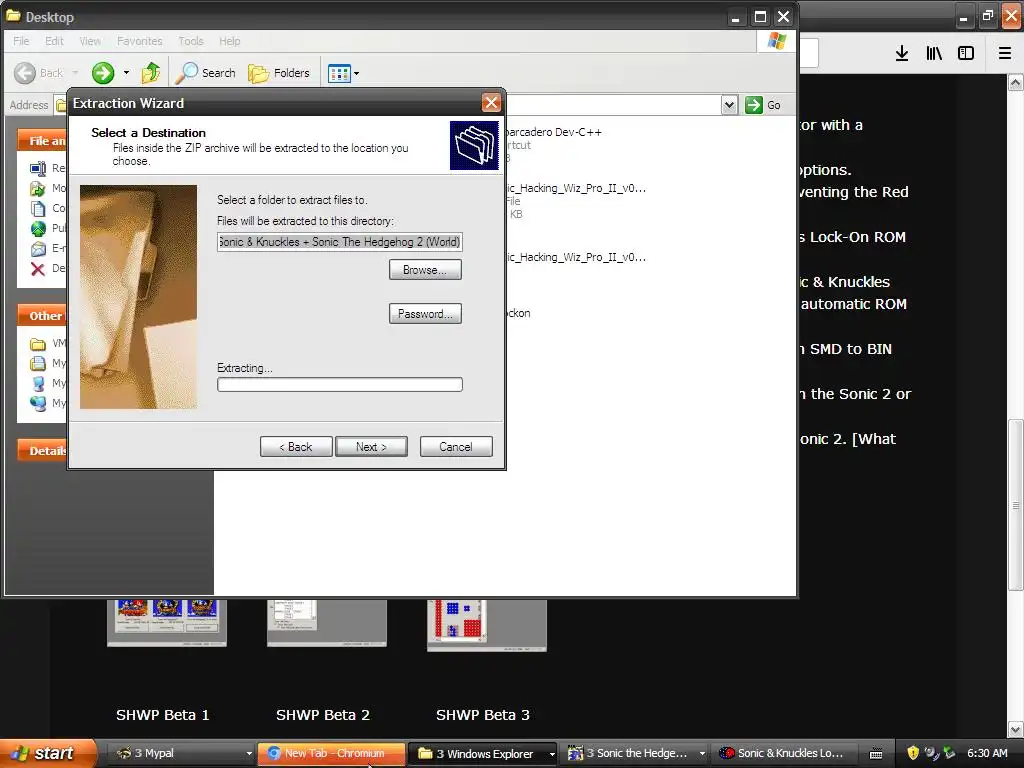The height and width of the screenshot is (768, 1024).
Task: Click the extraction progress bar
Action: click(340, 384)
